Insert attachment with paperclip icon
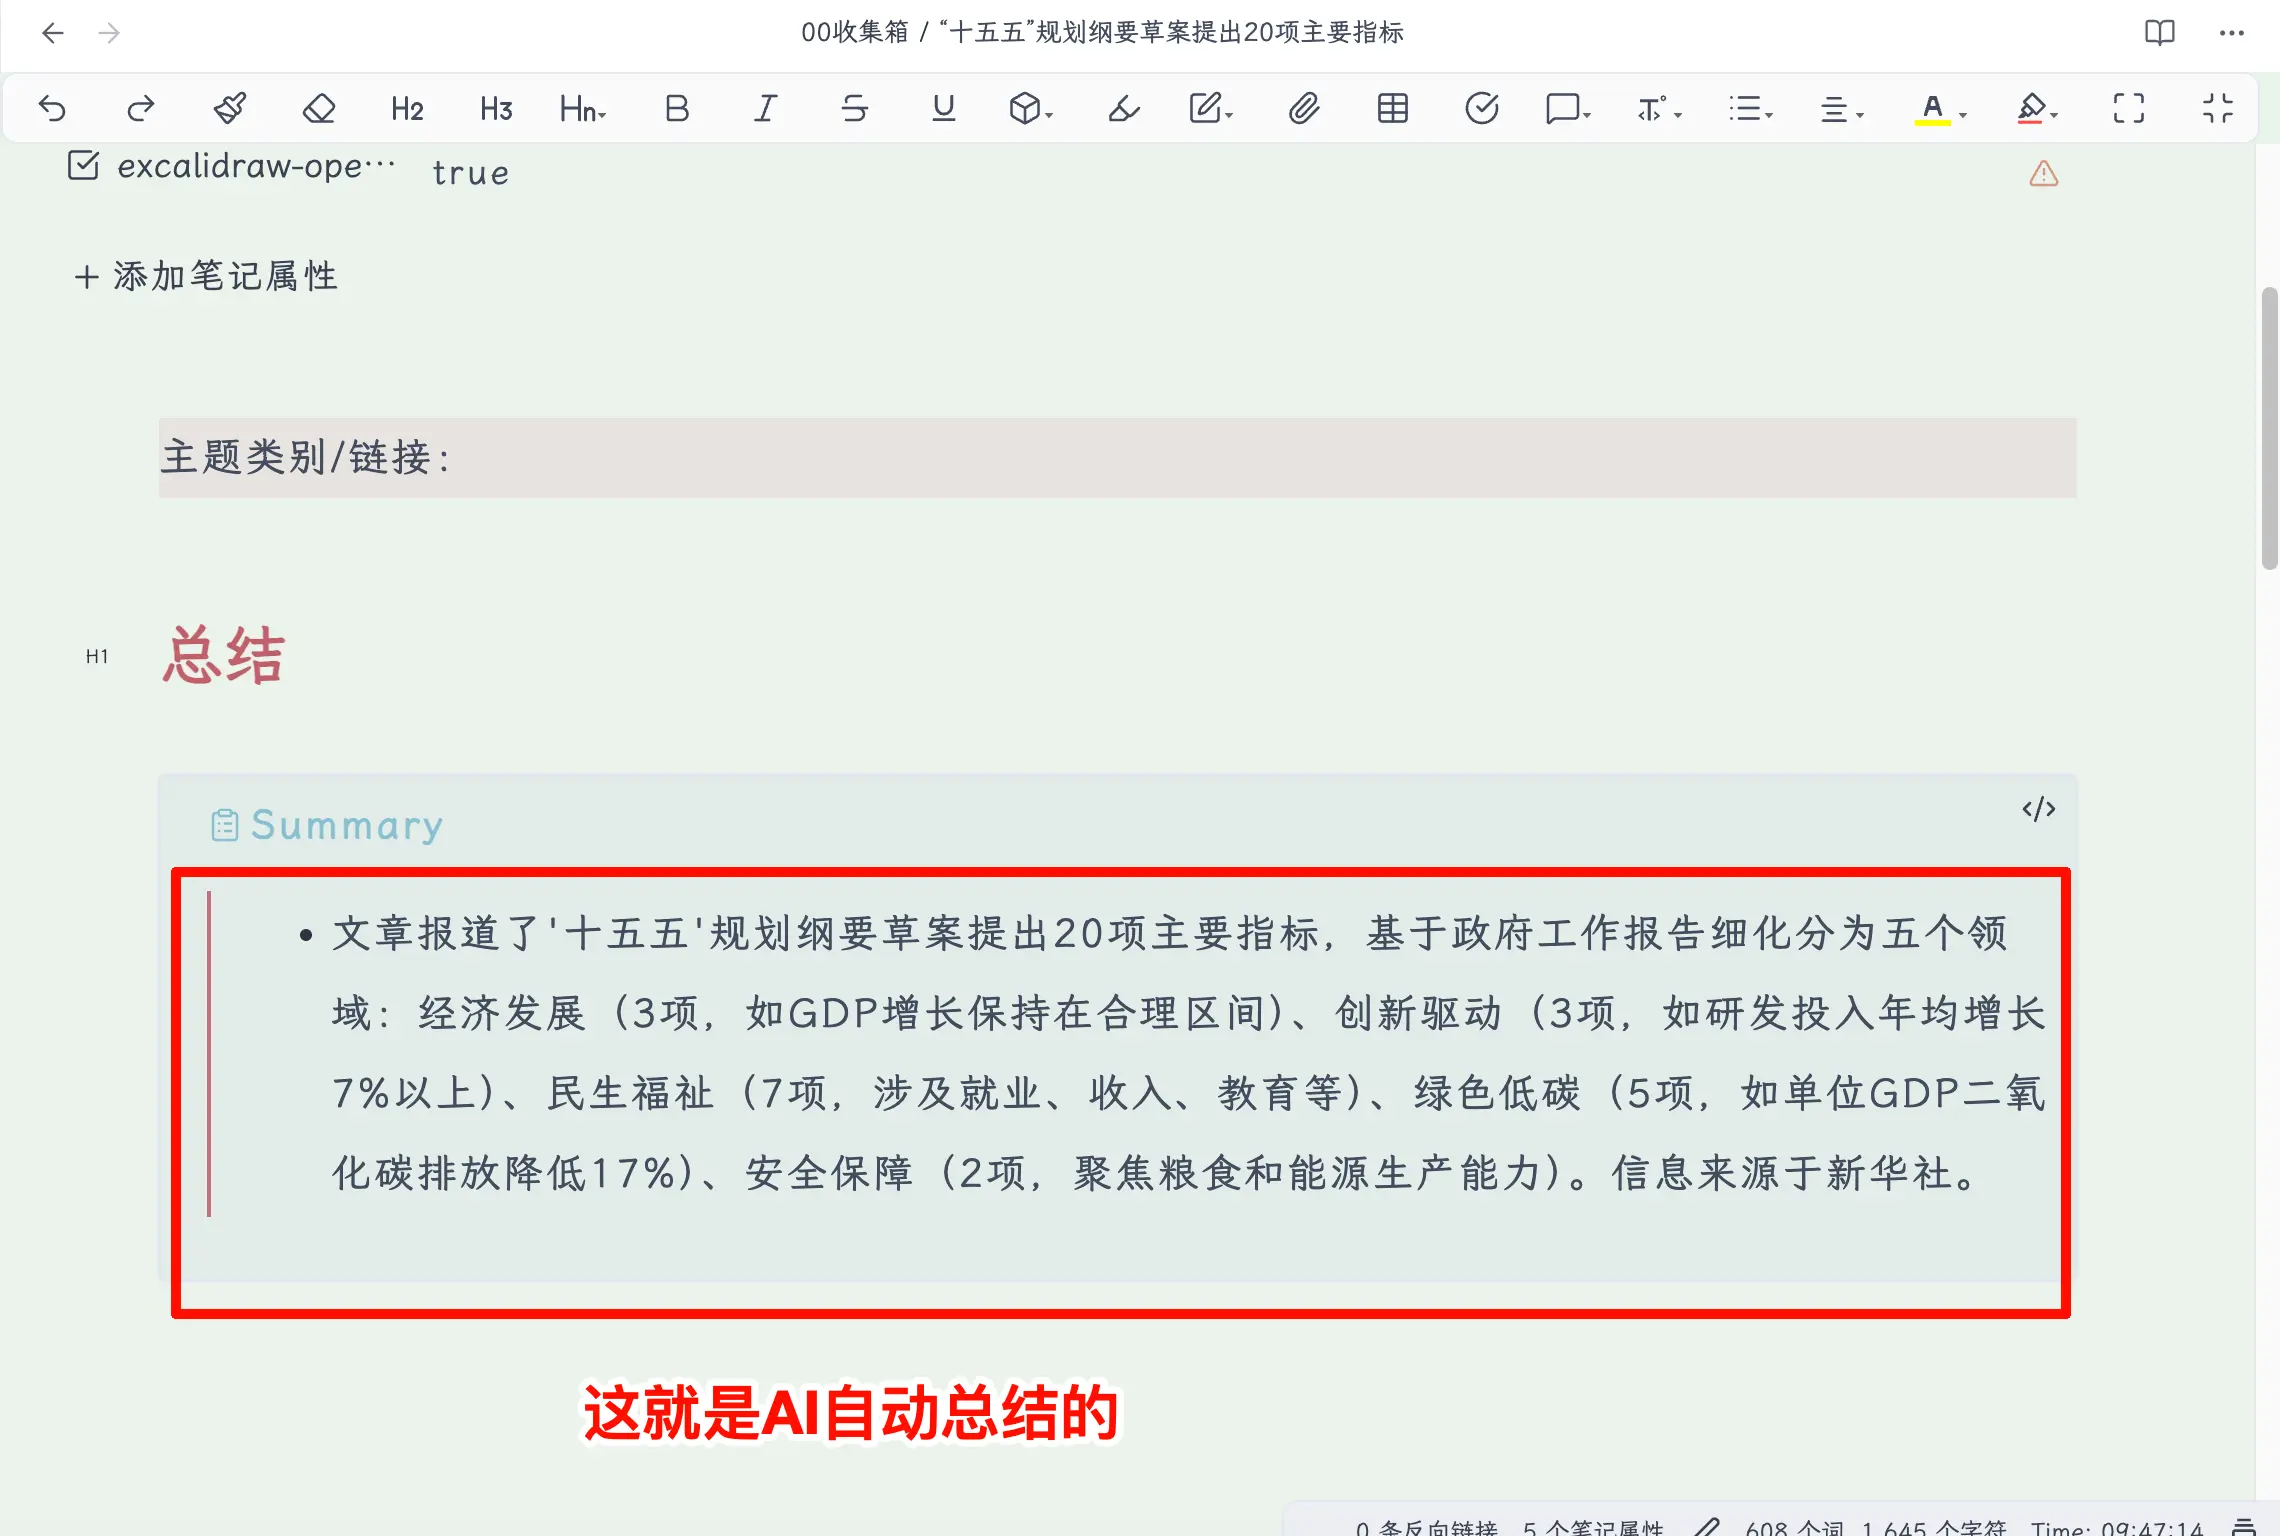 [x=1303, y=108]
